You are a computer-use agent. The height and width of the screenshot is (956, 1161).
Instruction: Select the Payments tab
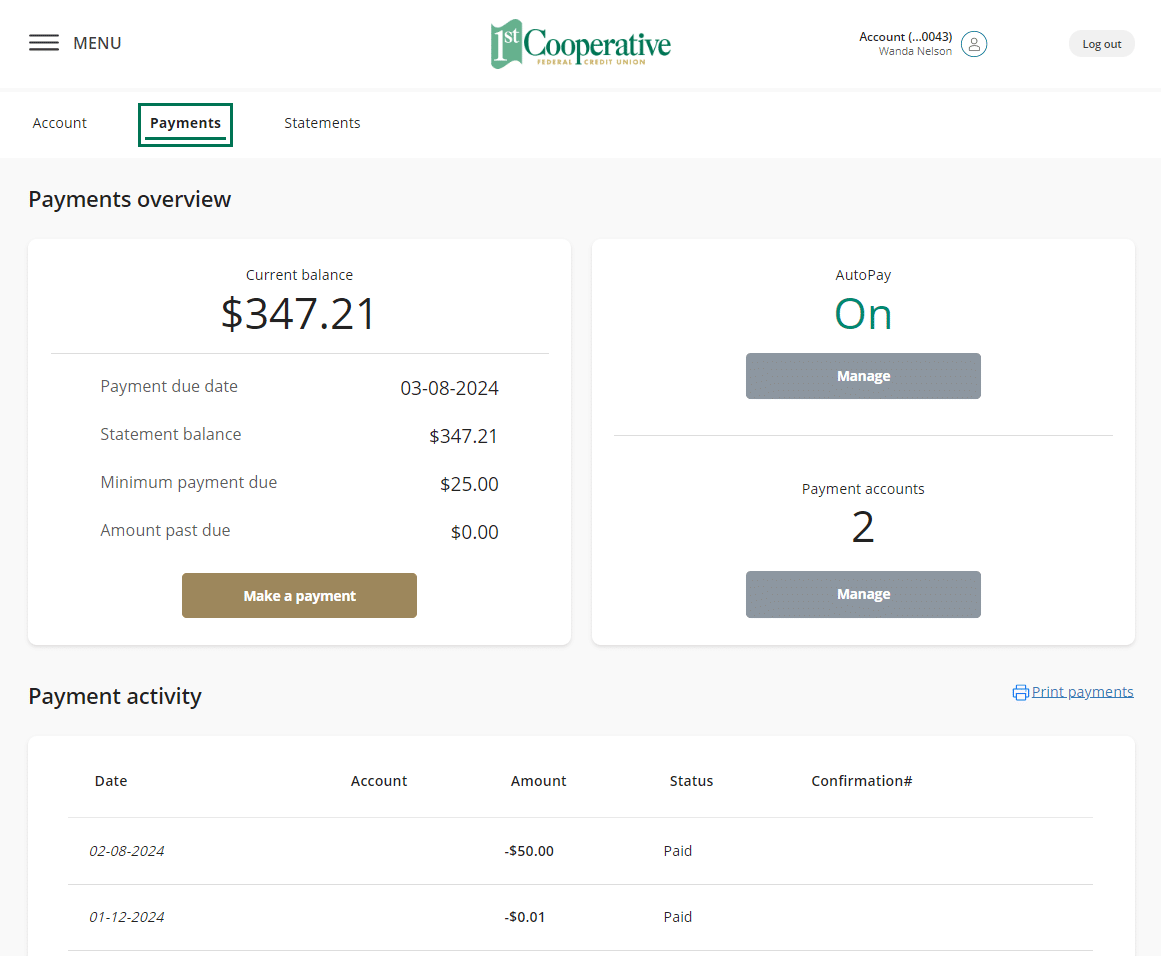(185, 124)
